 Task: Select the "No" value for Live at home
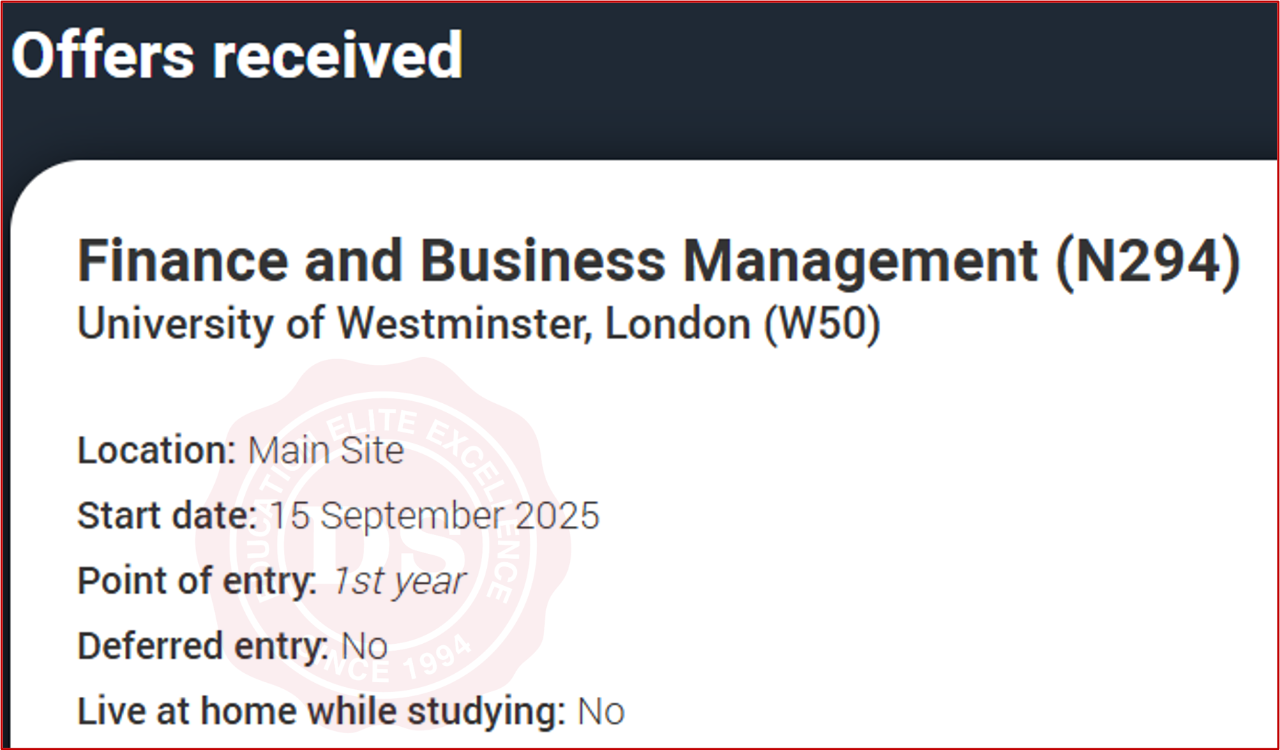[601, 712]
